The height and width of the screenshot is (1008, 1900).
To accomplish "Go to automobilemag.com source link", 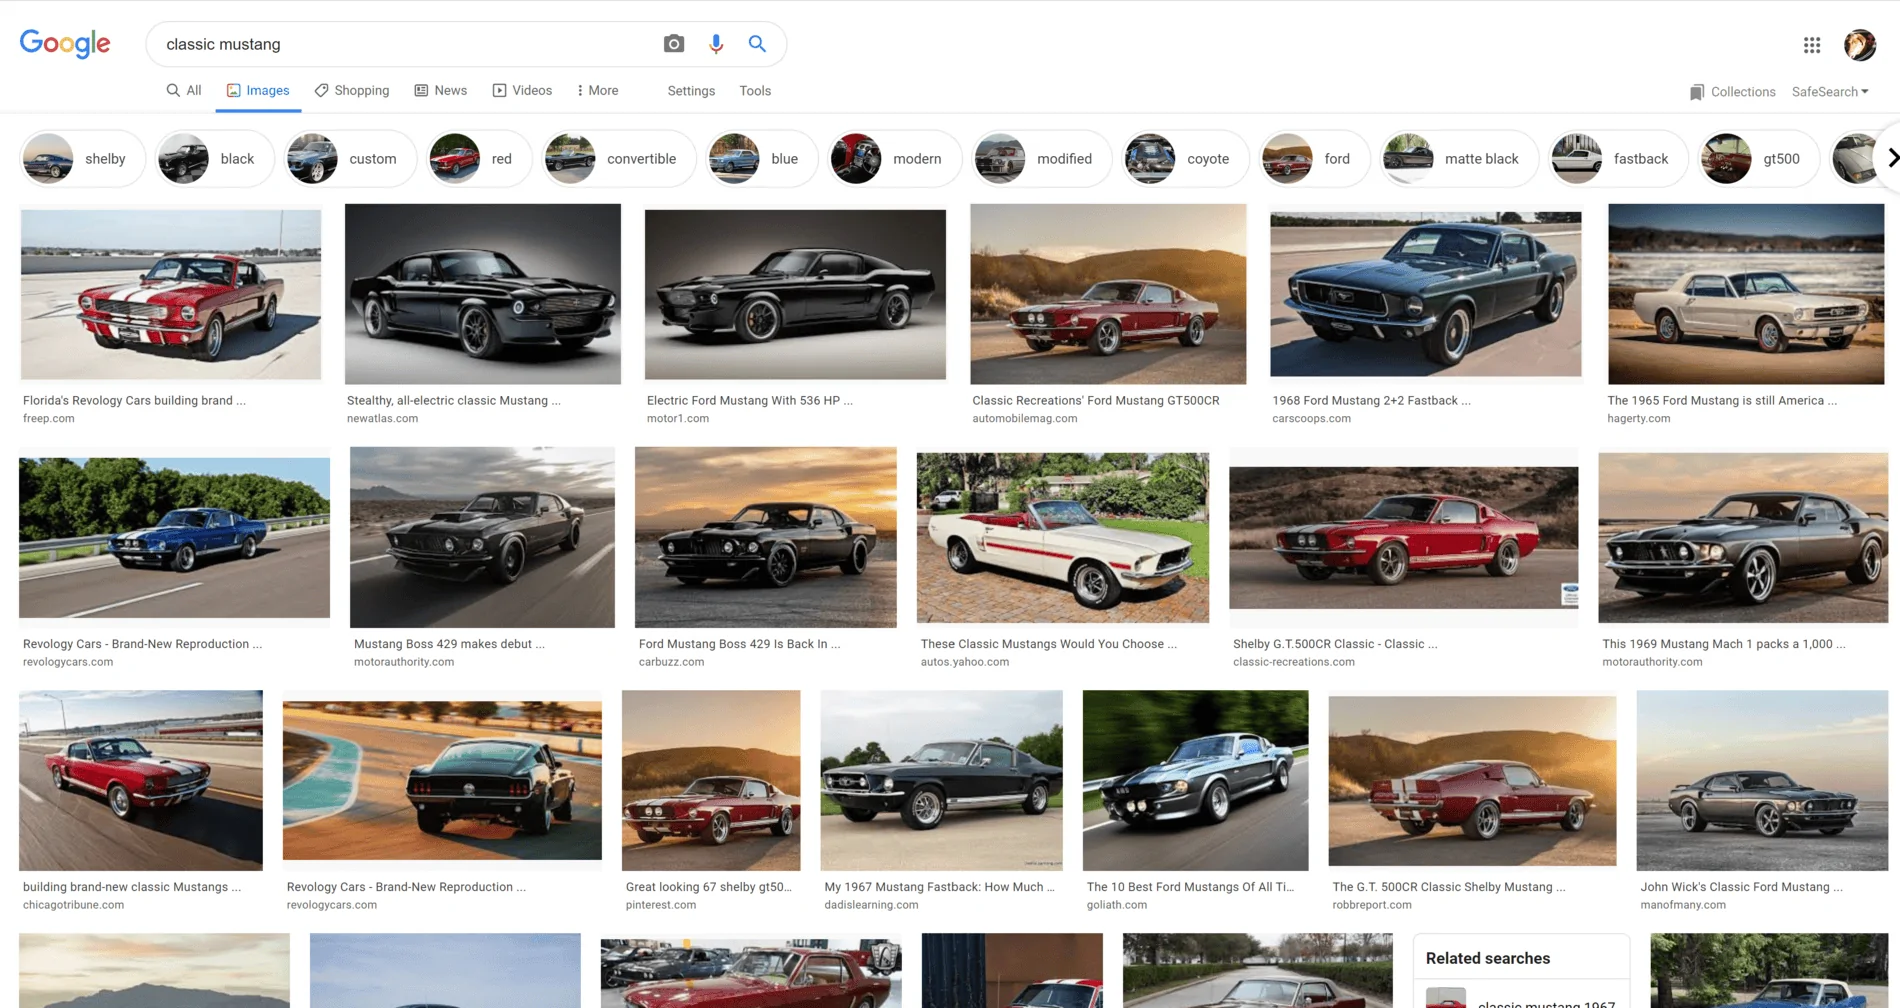I will point(1025,419).
